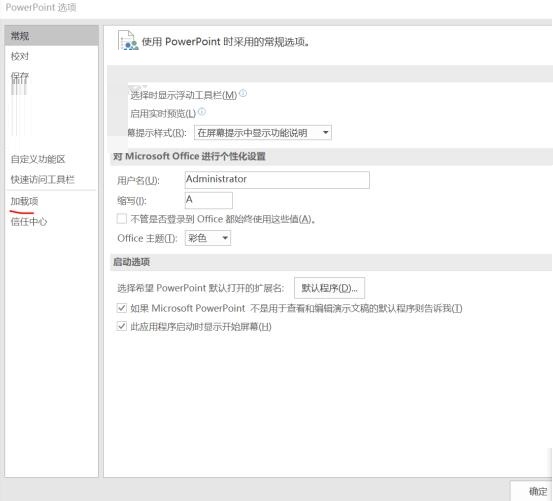Viewport: 553px width, 501px height.
Task: Click the 确定 button
Action: (x=532, y=490)
